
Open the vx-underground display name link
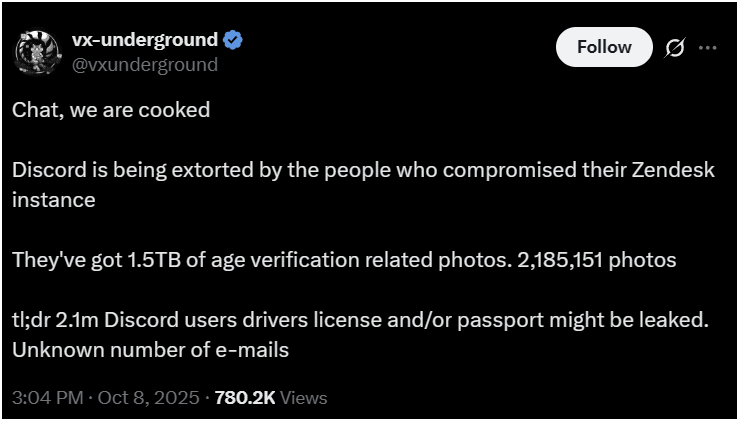tap(144, 40)
